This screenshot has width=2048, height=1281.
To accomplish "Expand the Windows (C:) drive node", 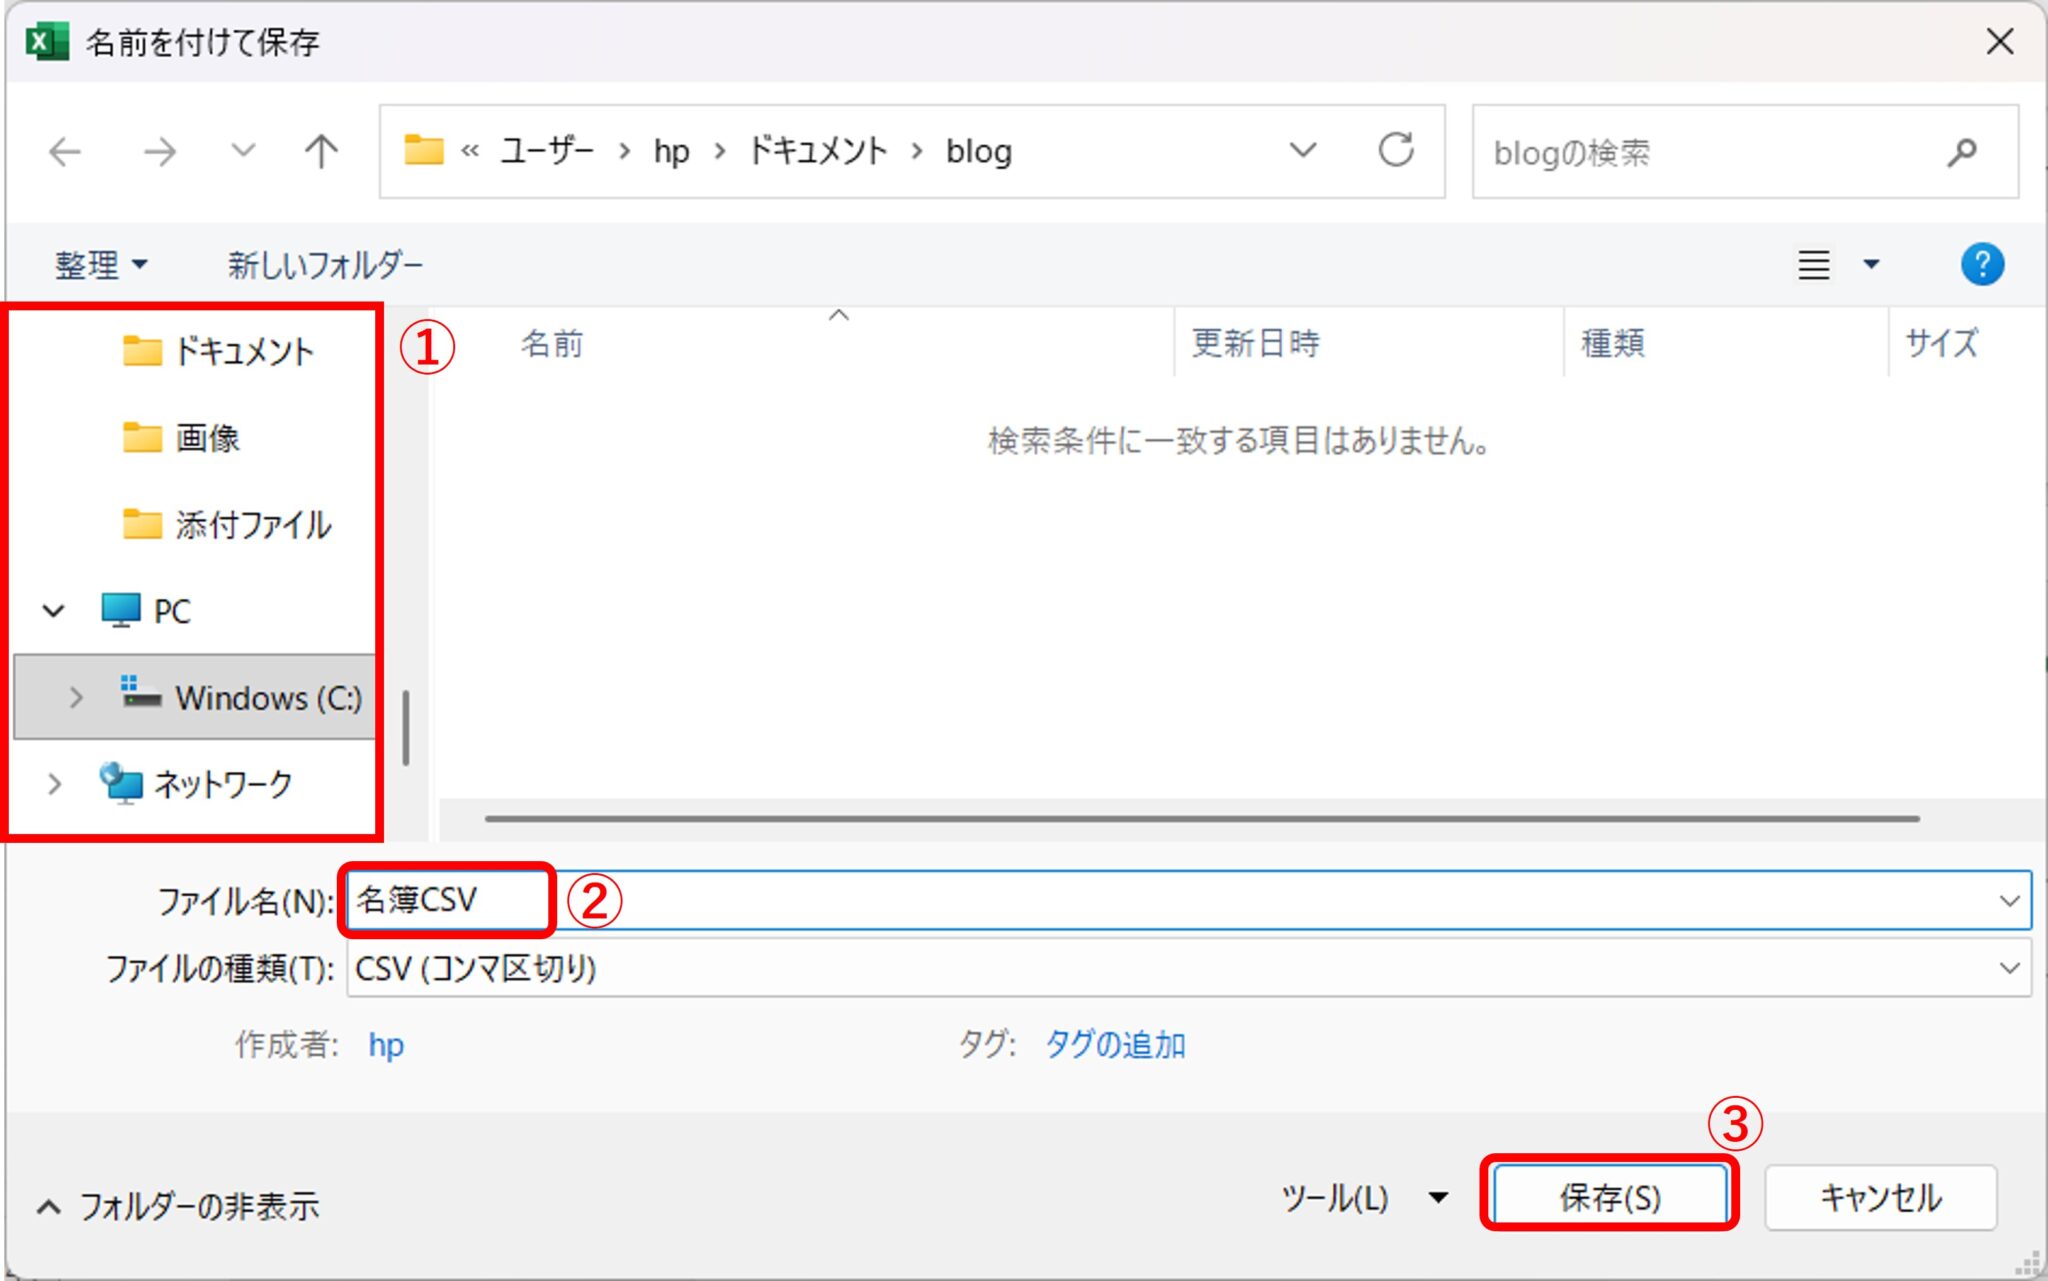I will (75, 698).
